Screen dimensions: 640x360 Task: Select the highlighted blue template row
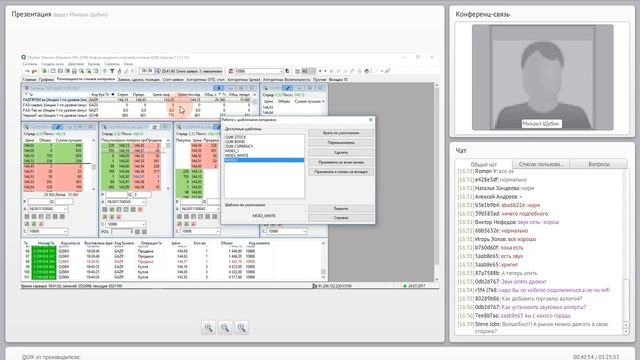click(x=264, y=160)
